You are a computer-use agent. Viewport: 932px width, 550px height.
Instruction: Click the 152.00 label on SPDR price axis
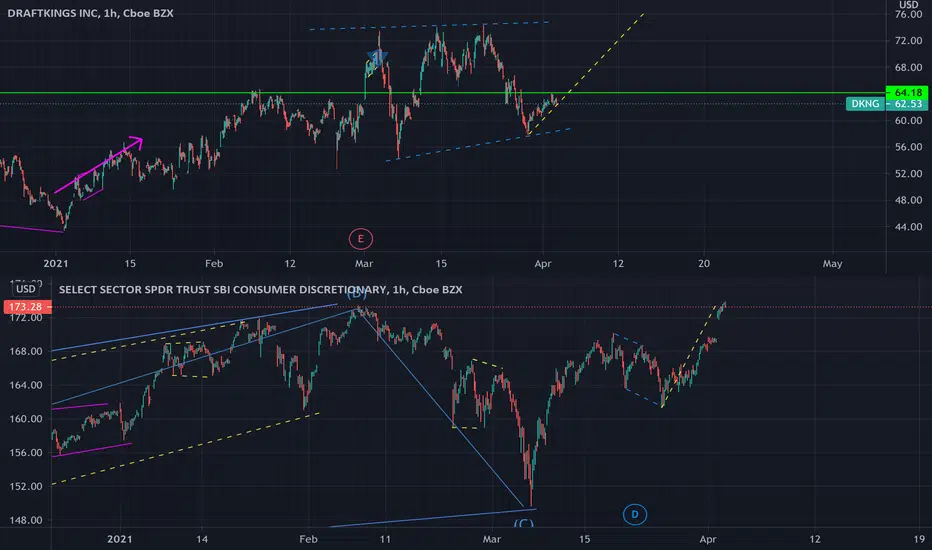coord(26,486)
